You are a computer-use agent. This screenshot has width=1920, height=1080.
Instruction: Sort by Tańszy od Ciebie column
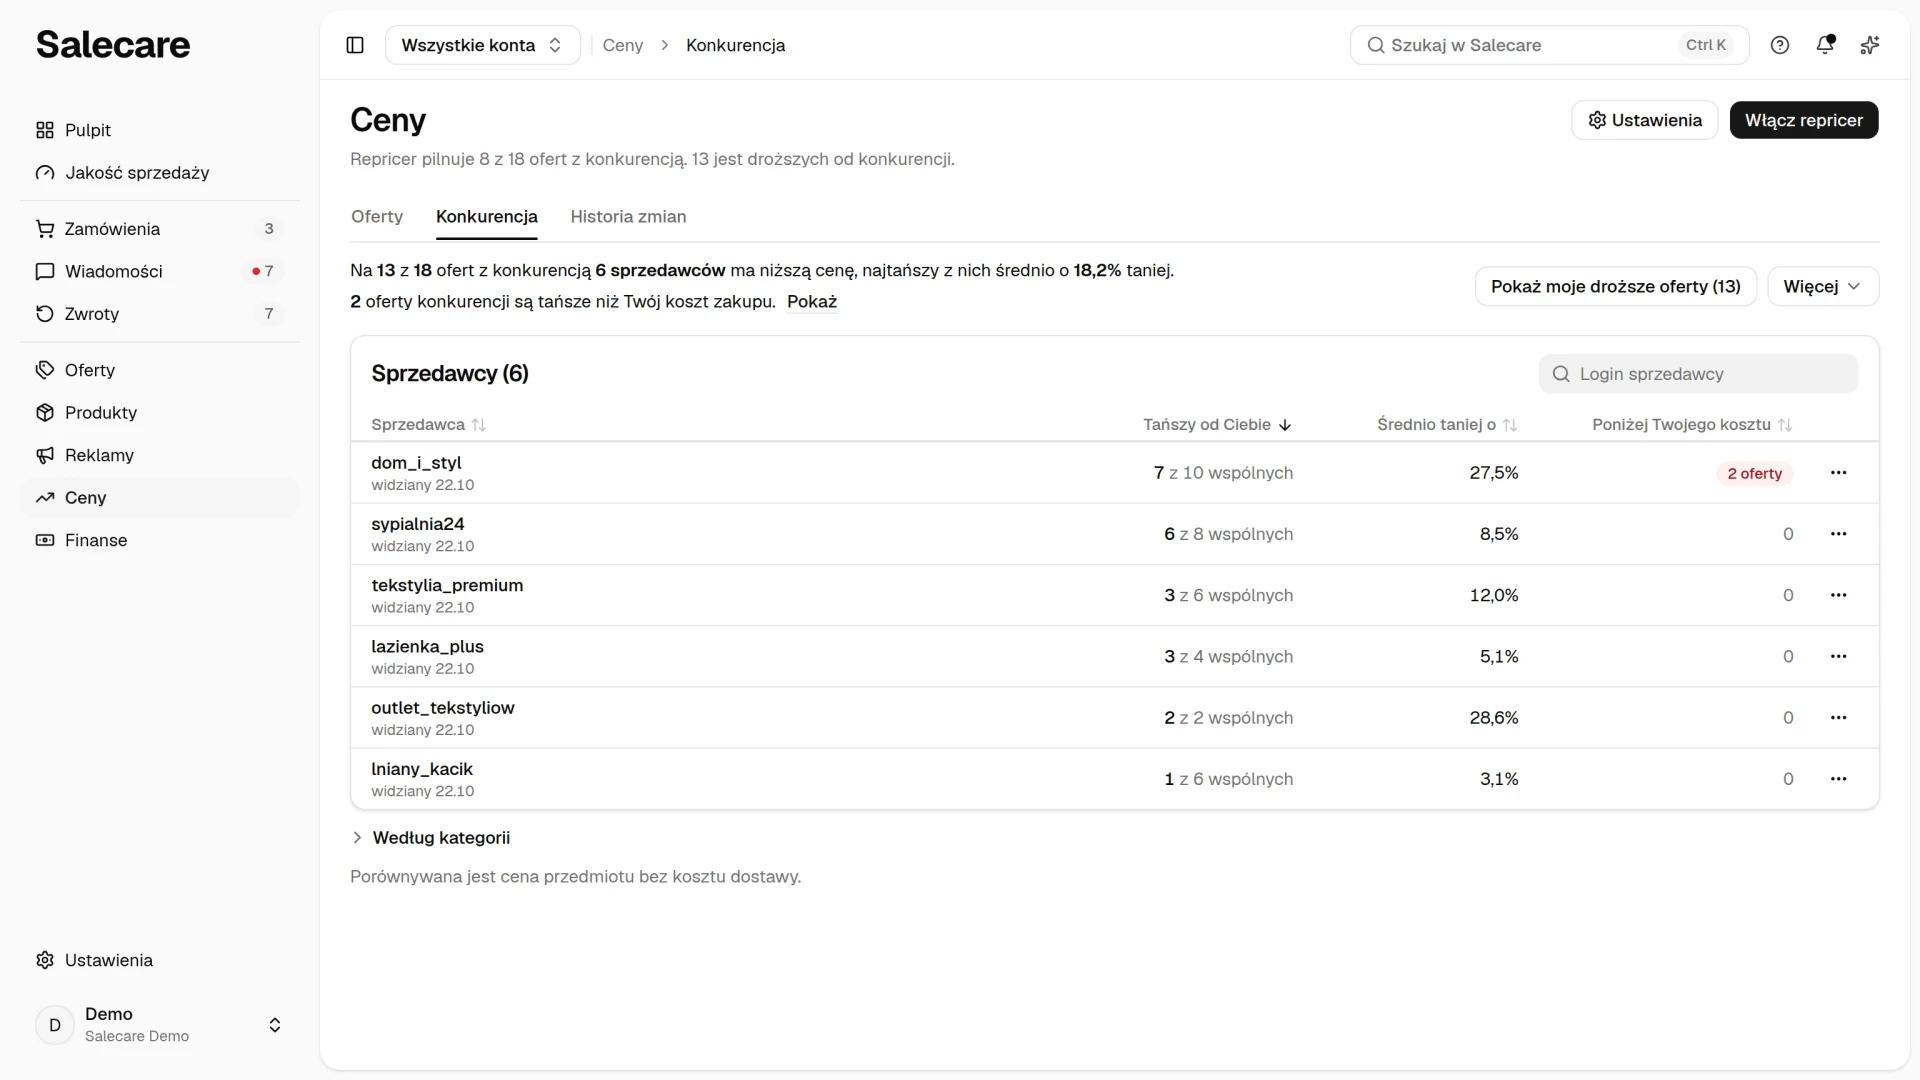[1217, 425]
